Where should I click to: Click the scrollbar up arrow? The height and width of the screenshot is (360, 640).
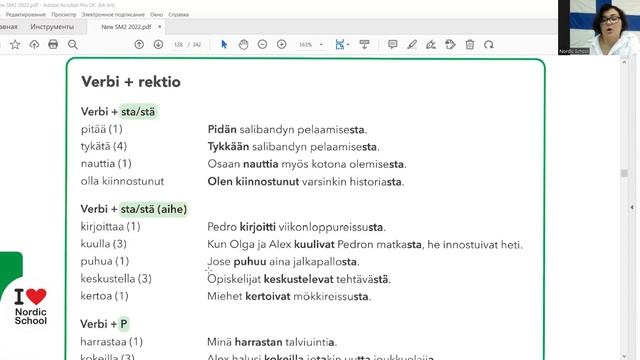coord(624,62)
